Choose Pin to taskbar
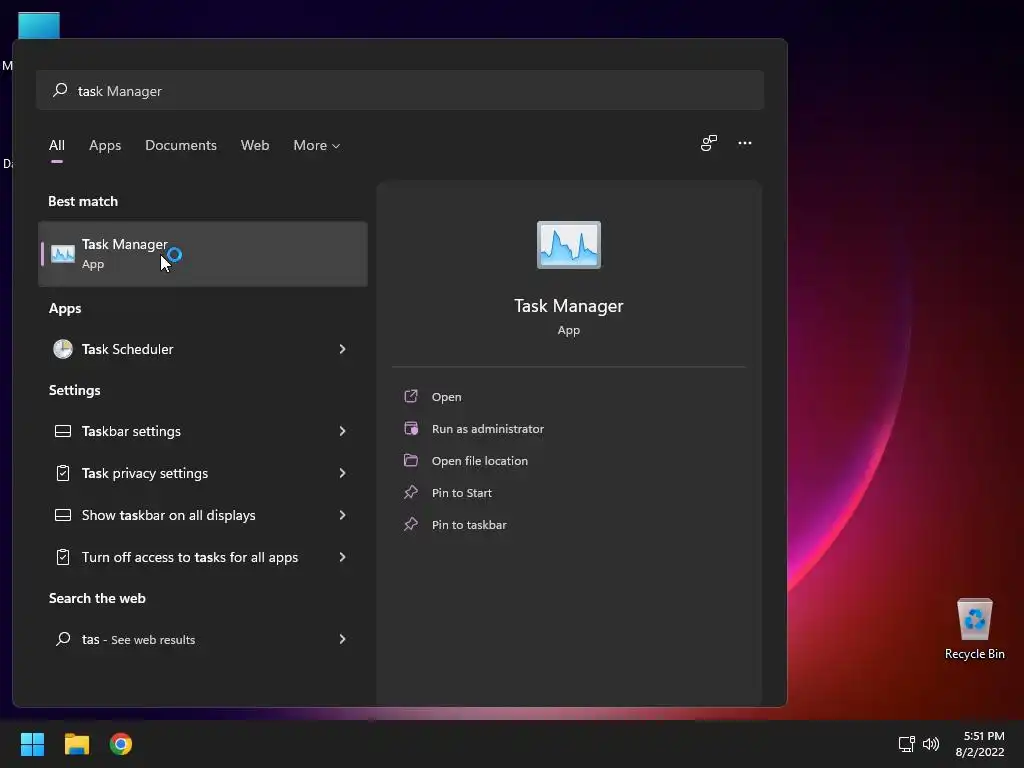1024x768 pixels. point(469,525)
